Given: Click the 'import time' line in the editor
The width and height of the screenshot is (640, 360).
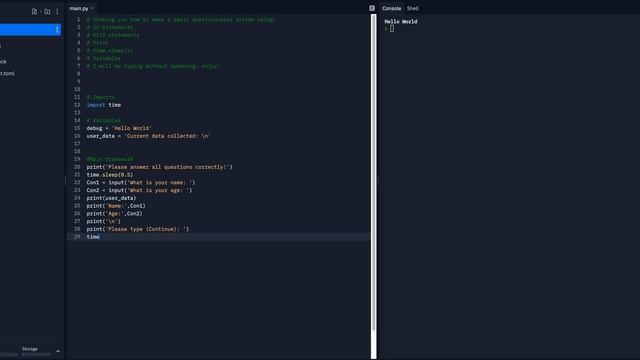Looking at the screenshot, I should pos(104,105).
